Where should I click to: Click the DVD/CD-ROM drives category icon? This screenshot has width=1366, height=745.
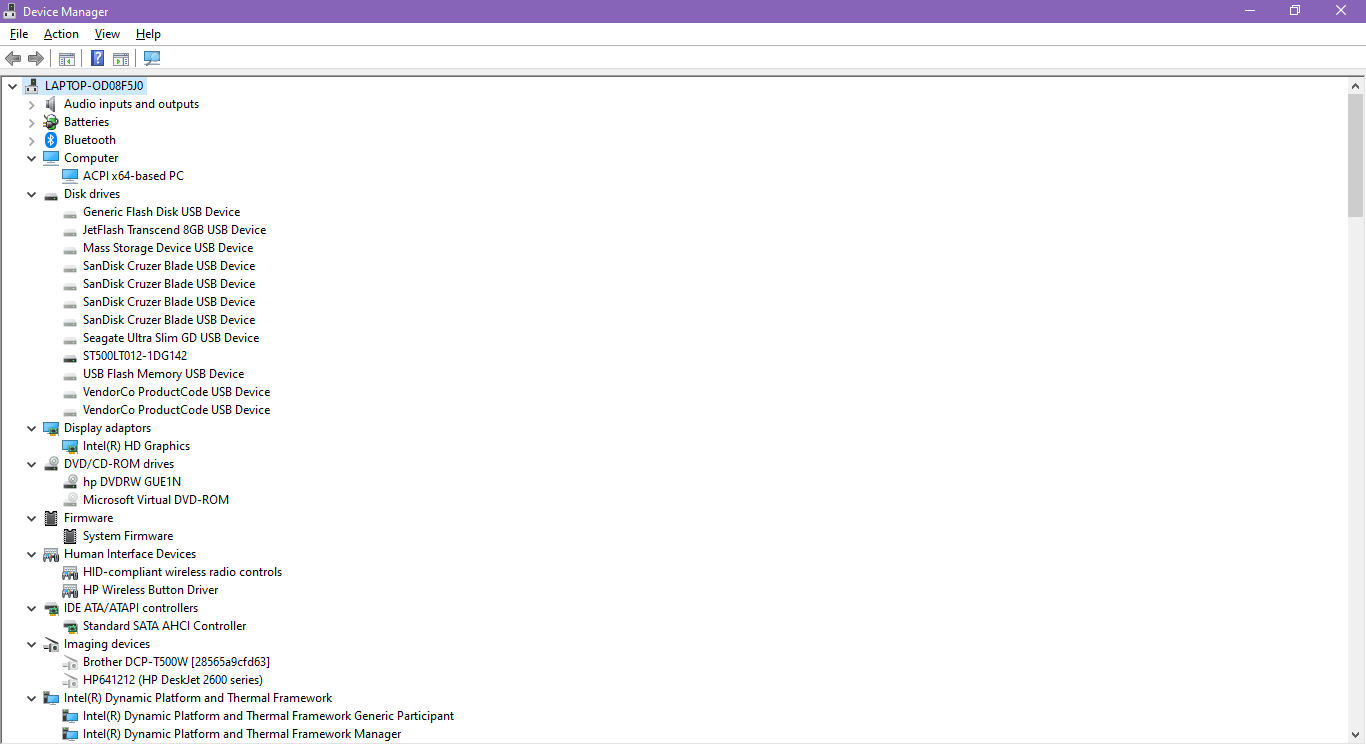(x=51, y=464)
